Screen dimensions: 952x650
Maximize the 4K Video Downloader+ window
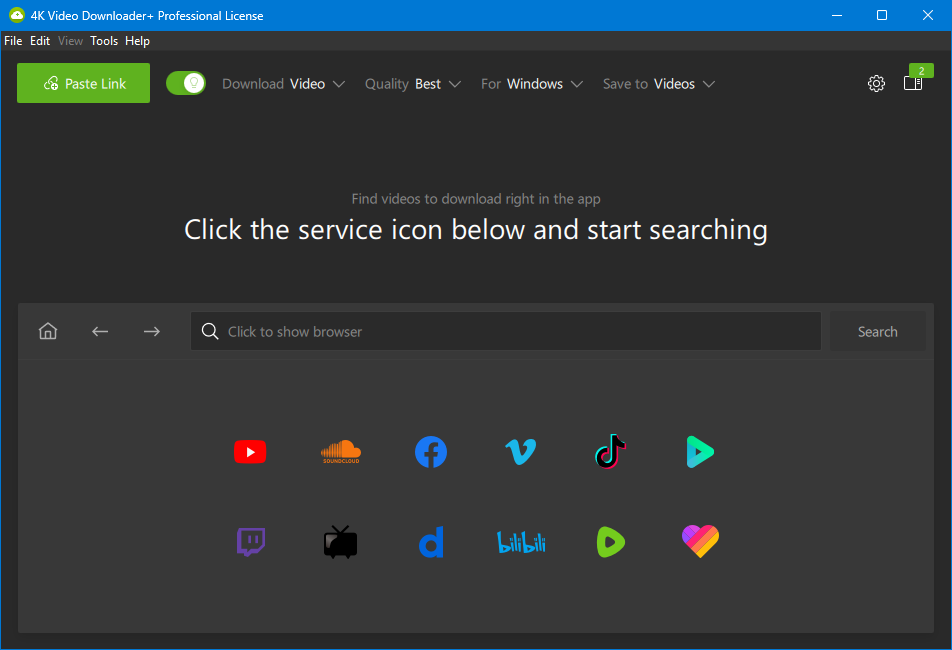point(882,15)
